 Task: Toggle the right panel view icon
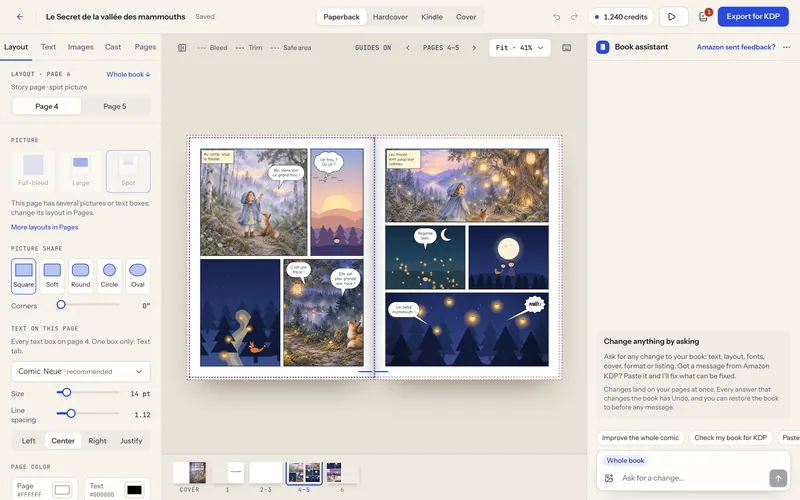pos(566,47)
